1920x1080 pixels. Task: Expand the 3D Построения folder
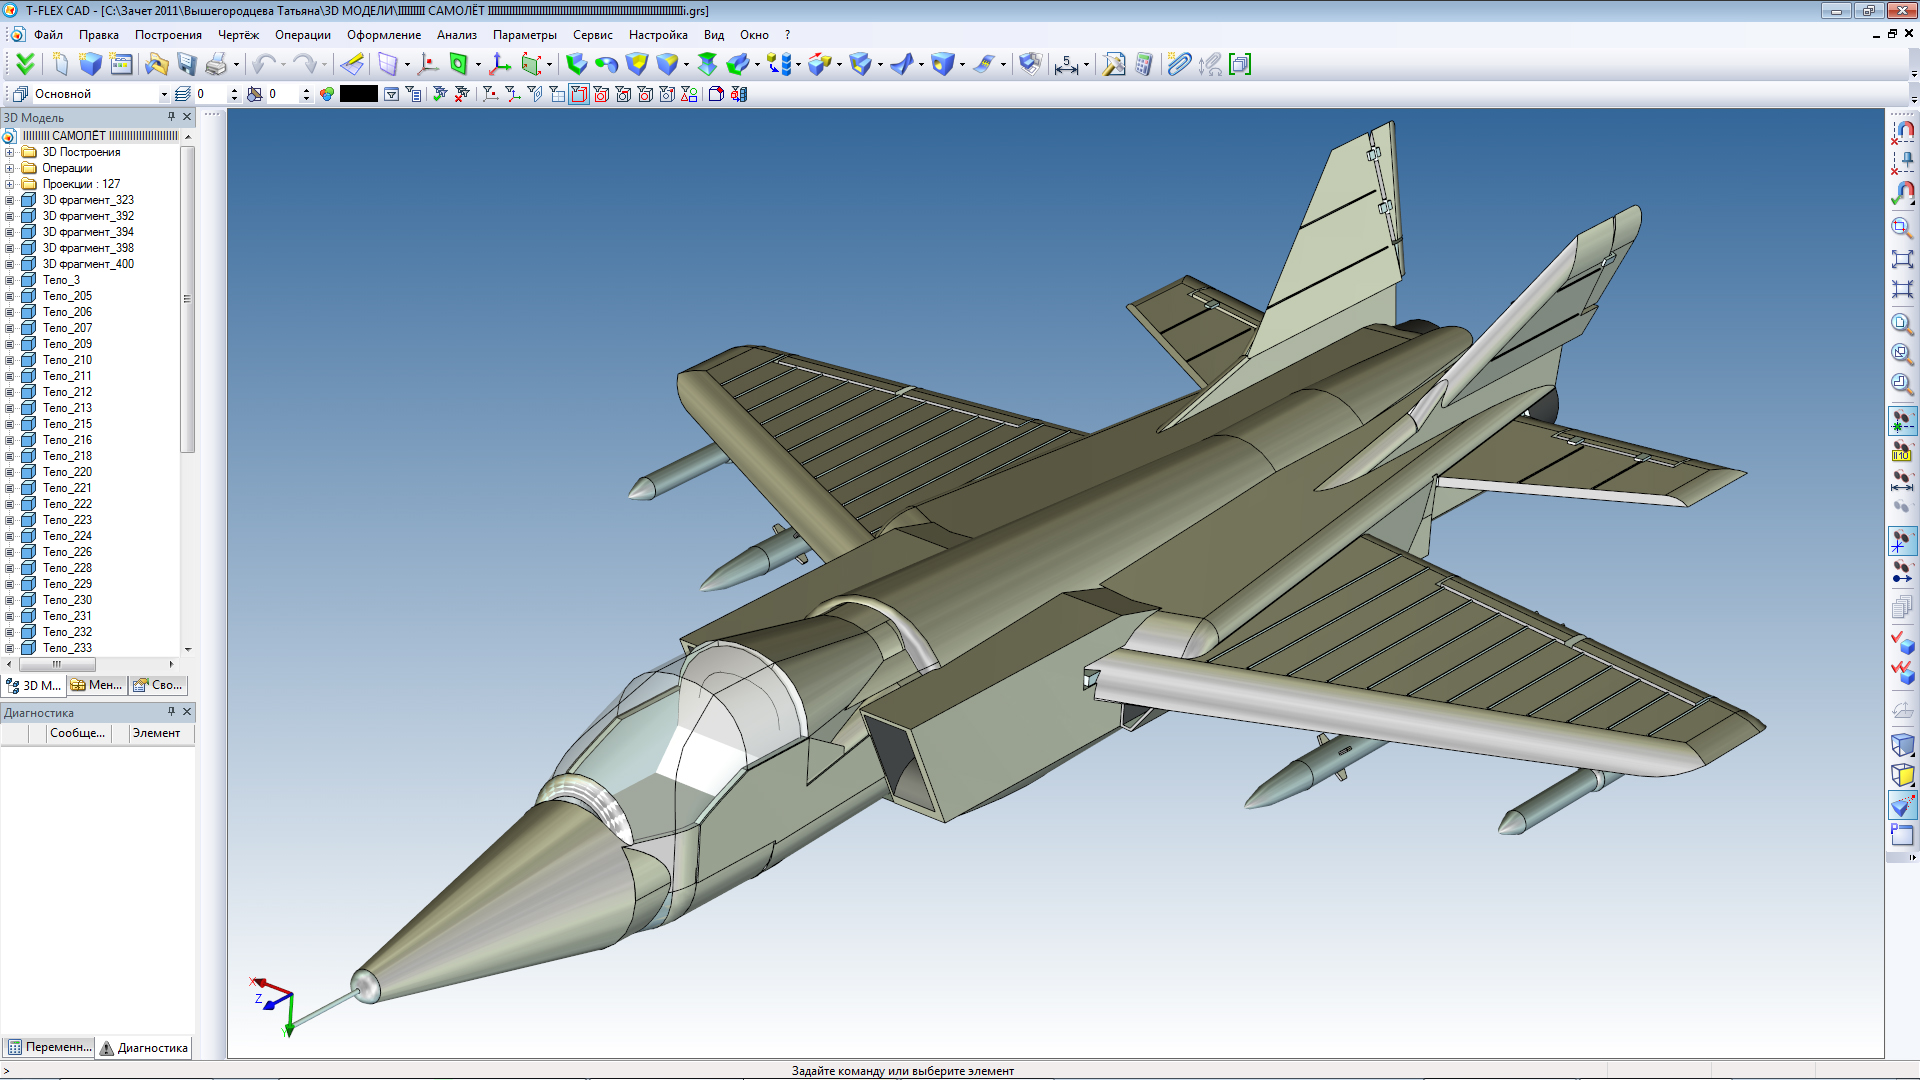coord(9,152)
